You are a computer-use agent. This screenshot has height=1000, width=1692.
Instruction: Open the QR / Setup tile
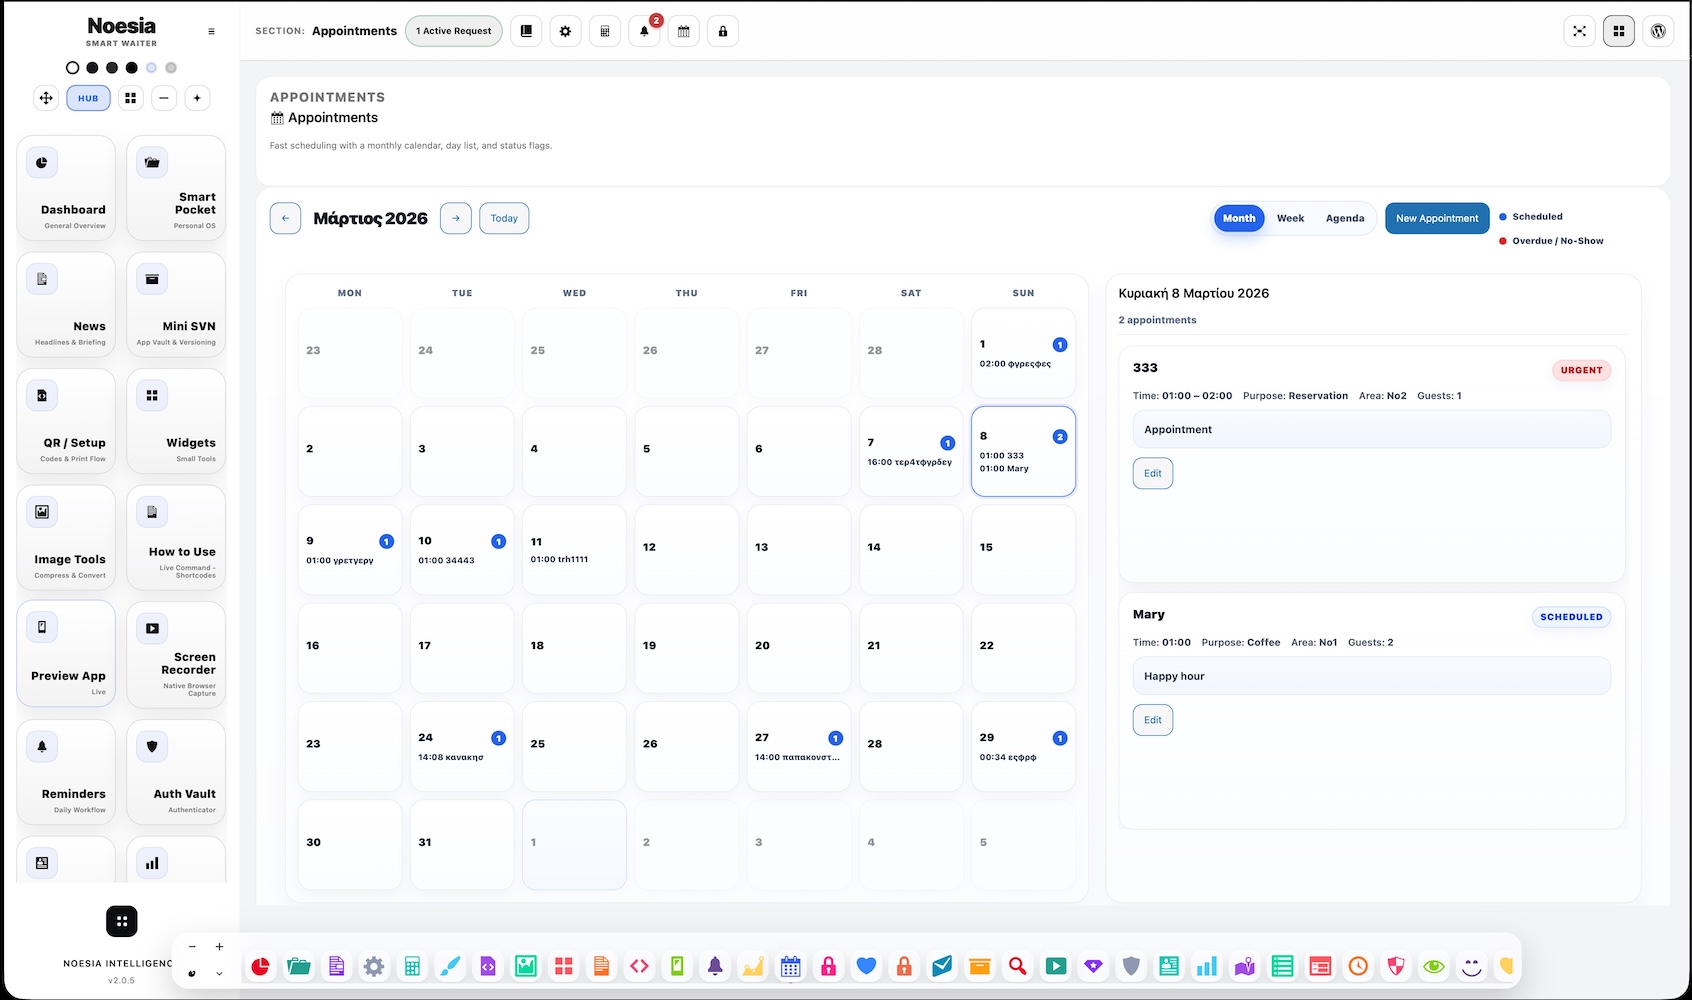coord(66,421)
